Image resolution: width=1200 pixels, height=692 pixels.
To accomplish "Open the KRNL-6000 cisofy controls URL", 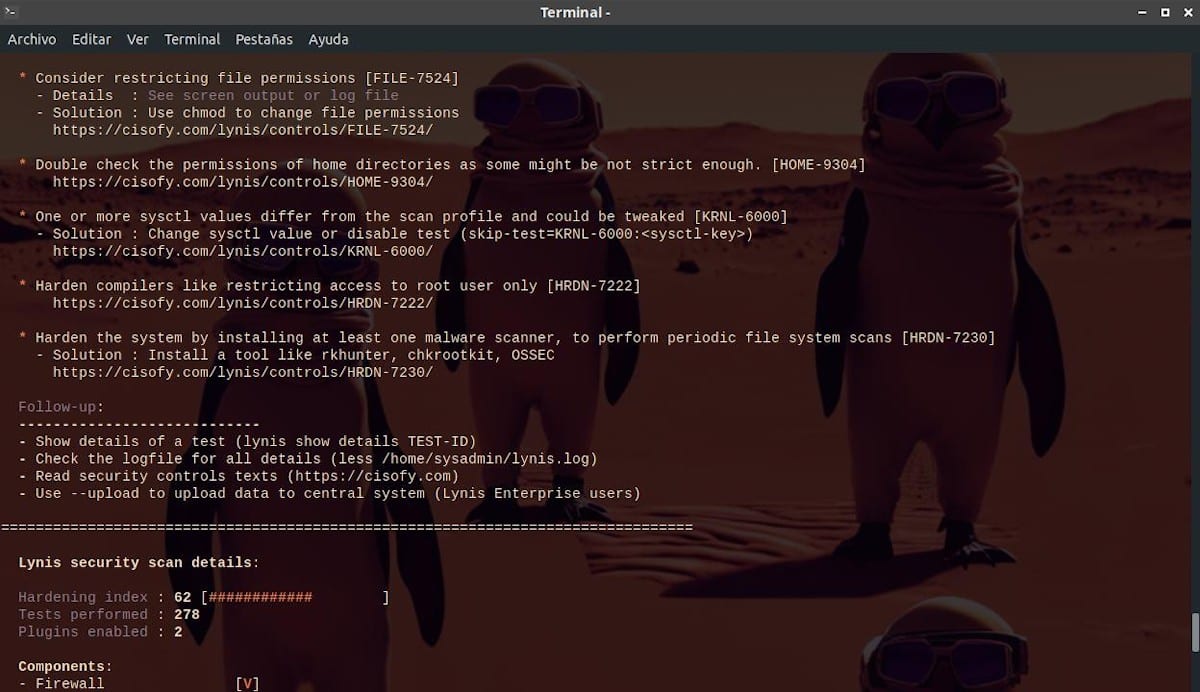I will pyautogui.click(x=243, y=251).
